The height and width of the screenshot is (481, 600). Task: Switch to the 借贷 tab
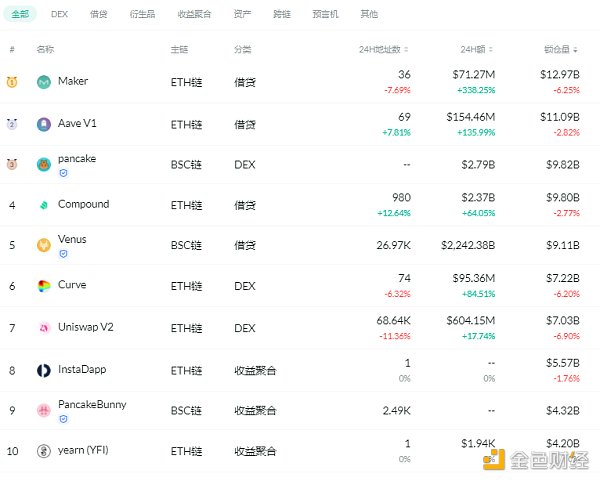tap(99, 14)
